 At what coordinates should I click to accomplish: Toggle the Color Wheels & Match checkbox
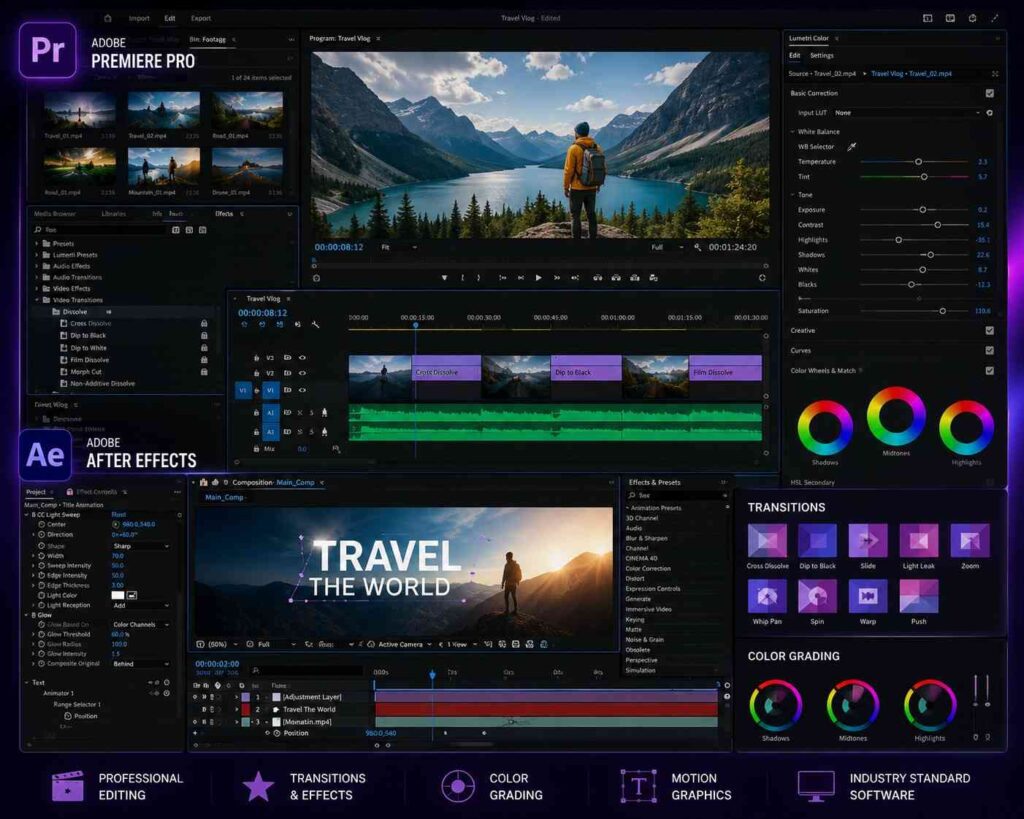[x=989, y=371]
